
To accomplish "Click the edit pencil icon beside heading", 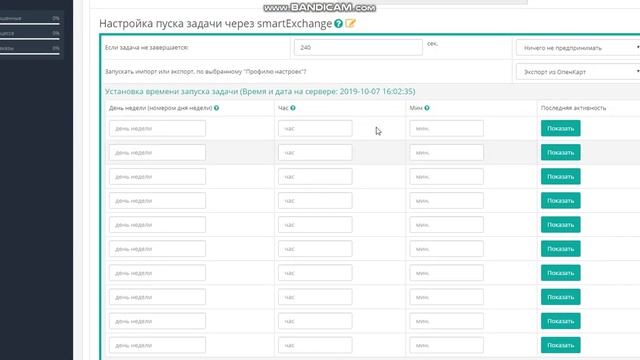I will coord(350,23).
